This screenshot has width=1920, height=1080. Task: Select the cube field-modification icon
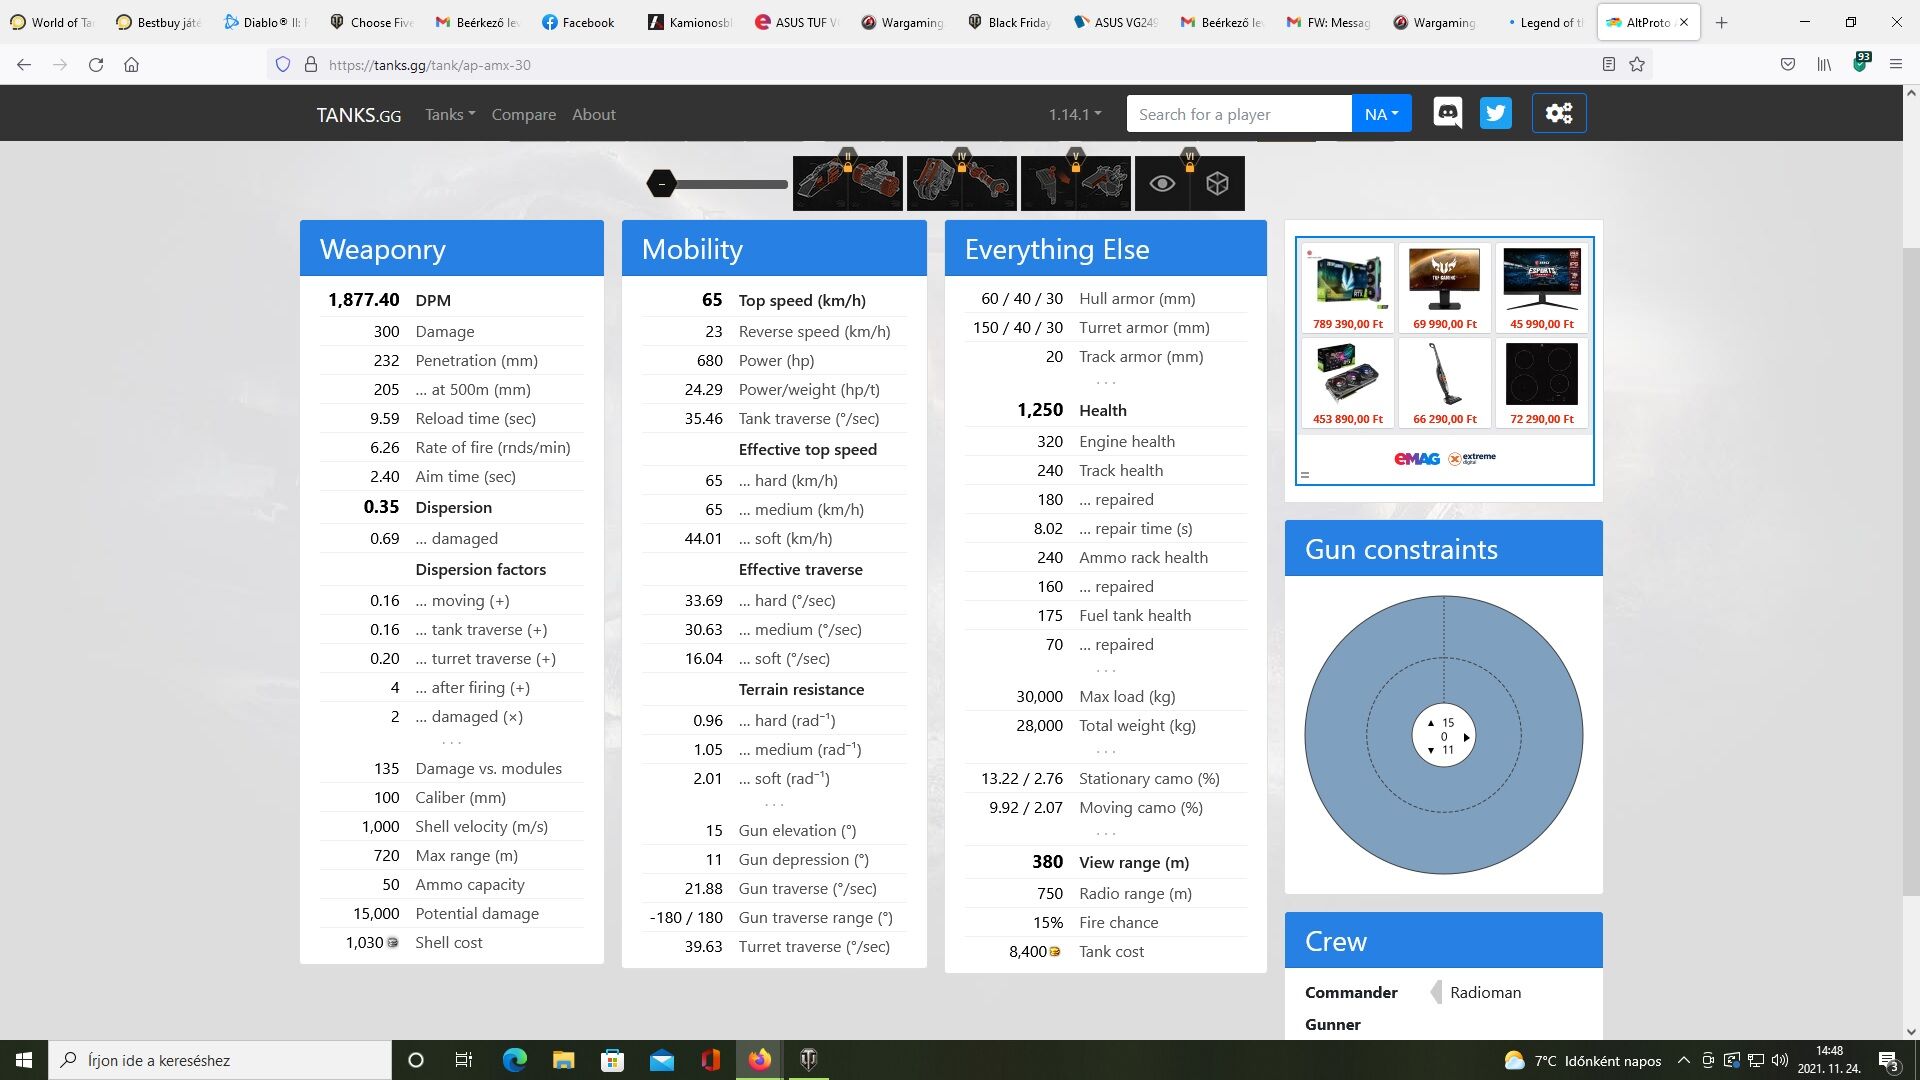tap(1217, 184)
